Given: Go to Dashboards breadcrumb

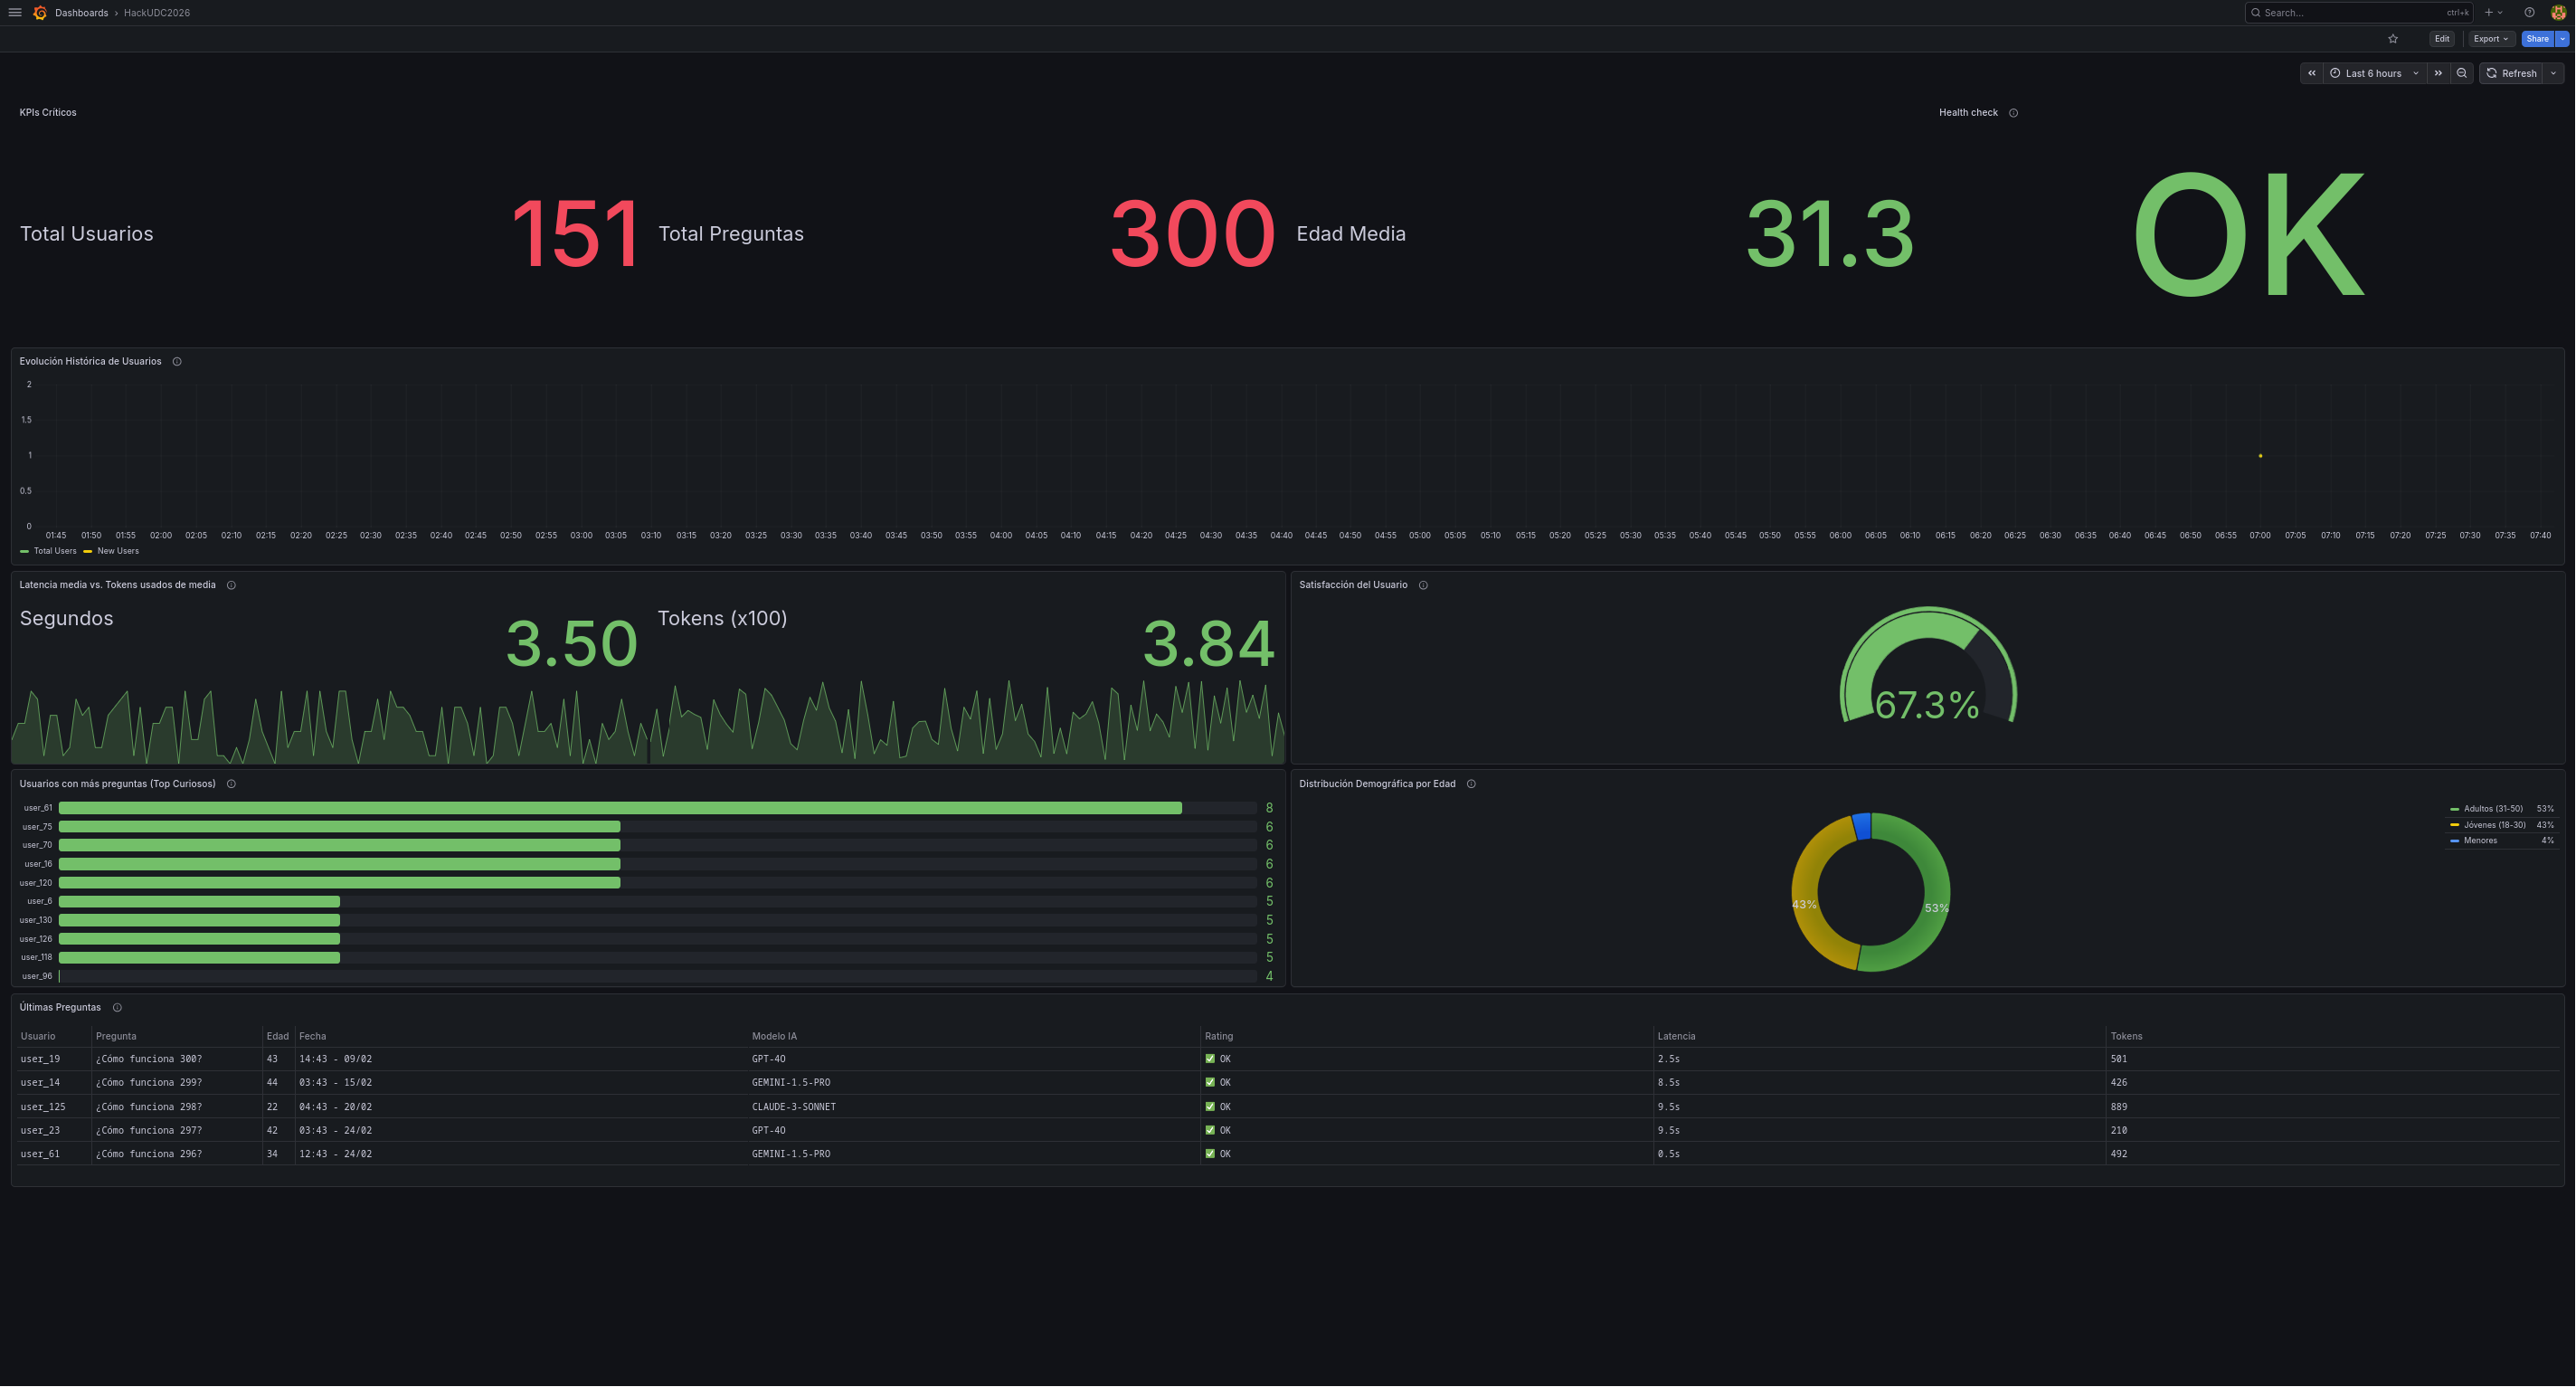Looking at the screenshot, I should click(x=81, y=13).
